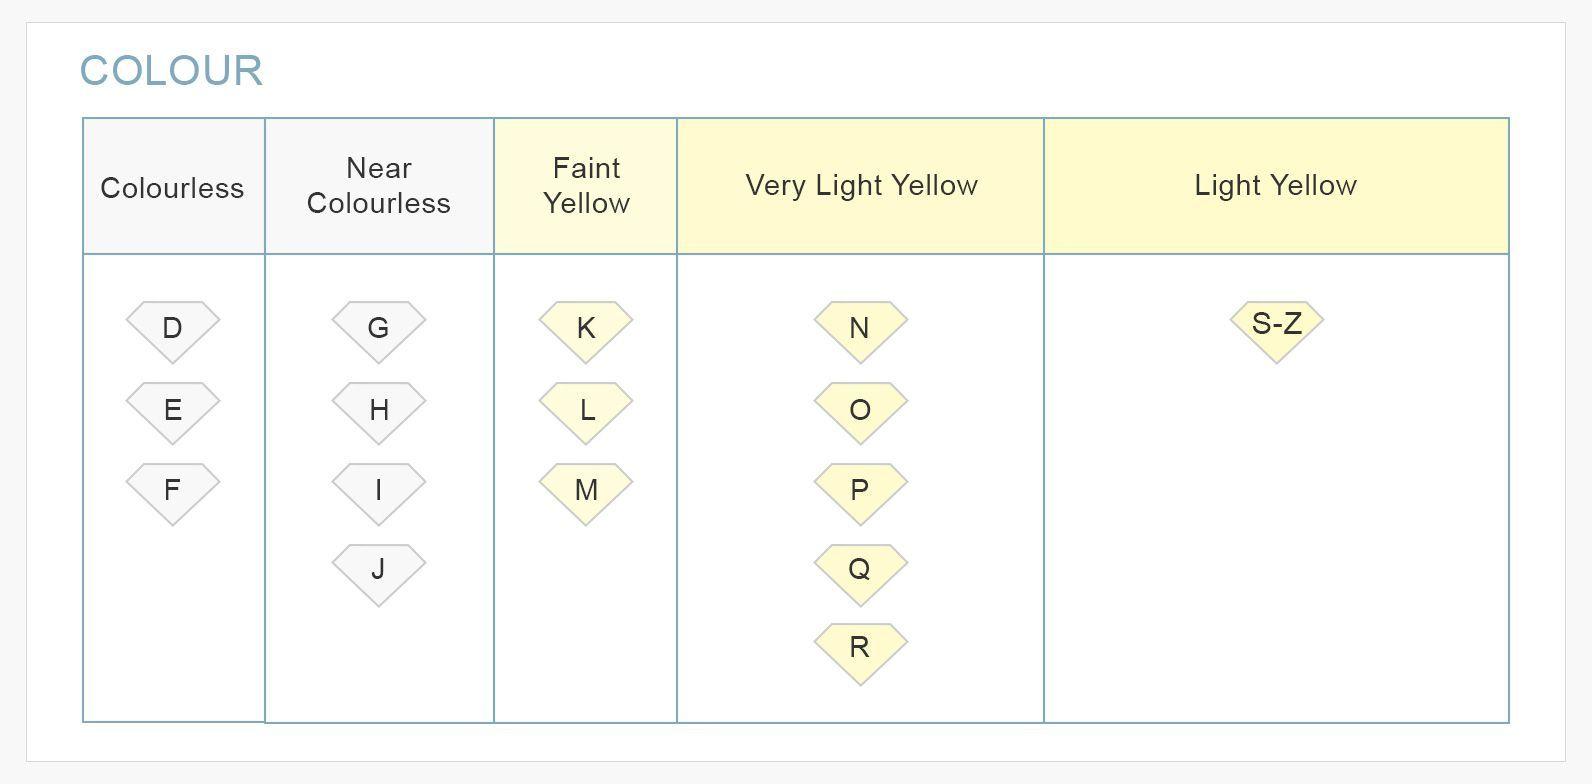Viewport: 1592px width, 784px height.
Task: Select the Near Colourless column header
Action: pos(379,186)
